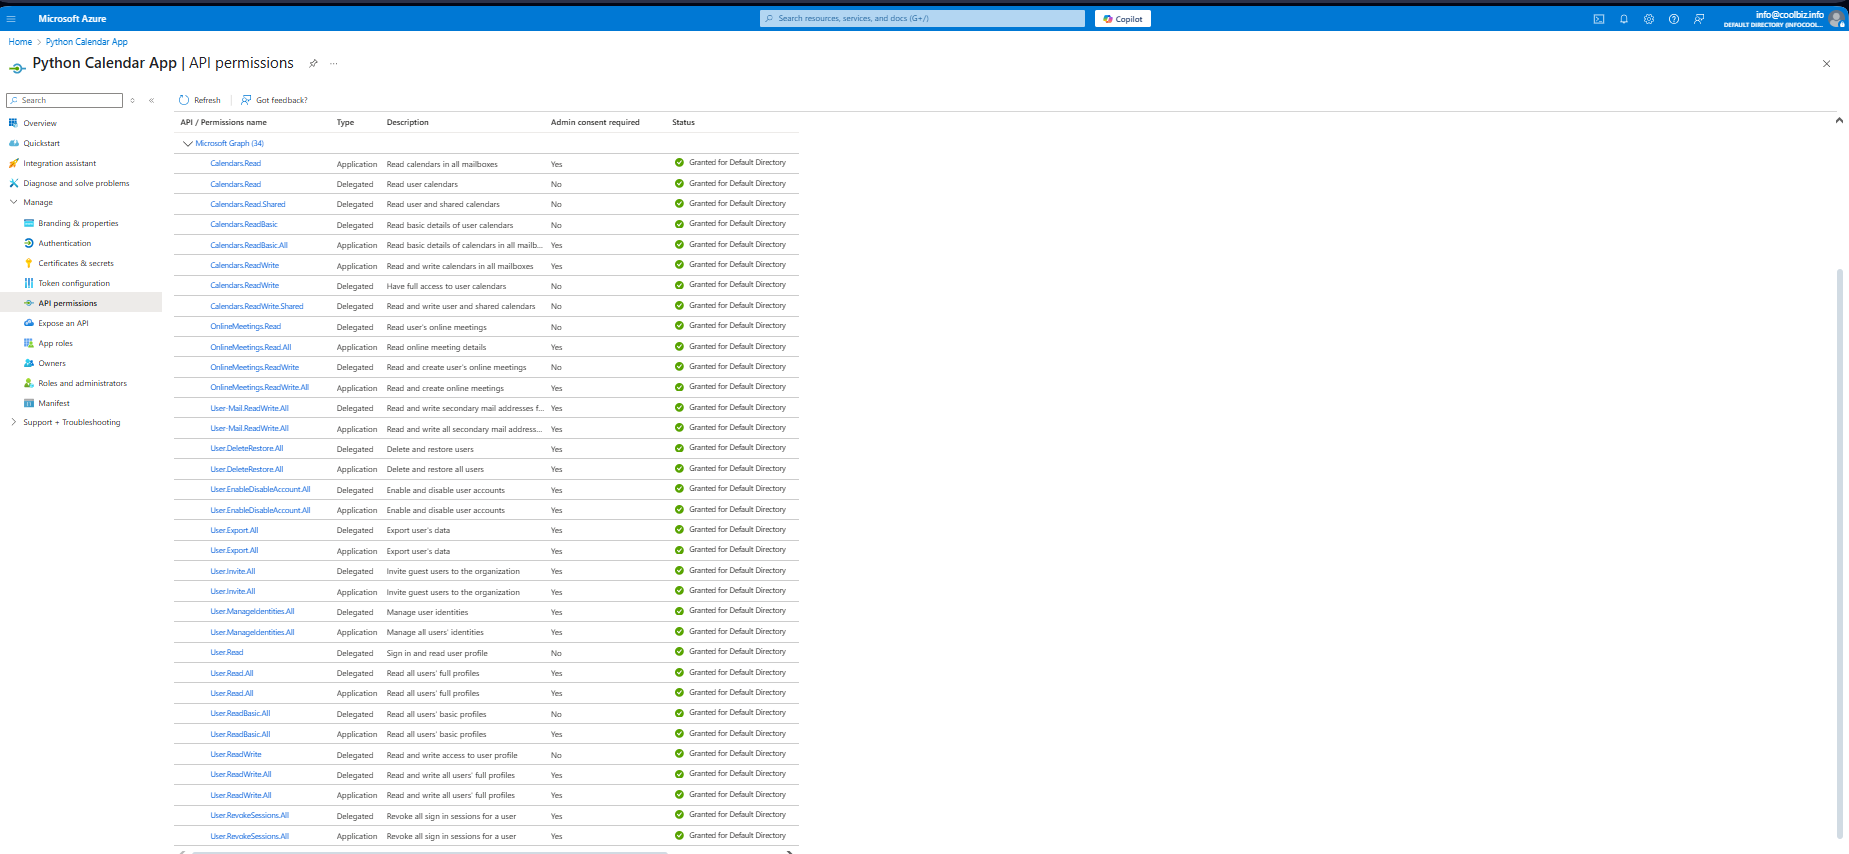Click the Quickstart cloud icon
This screenshot has width=1849, height=854.
pyautogui.click(x=14, y=143)
